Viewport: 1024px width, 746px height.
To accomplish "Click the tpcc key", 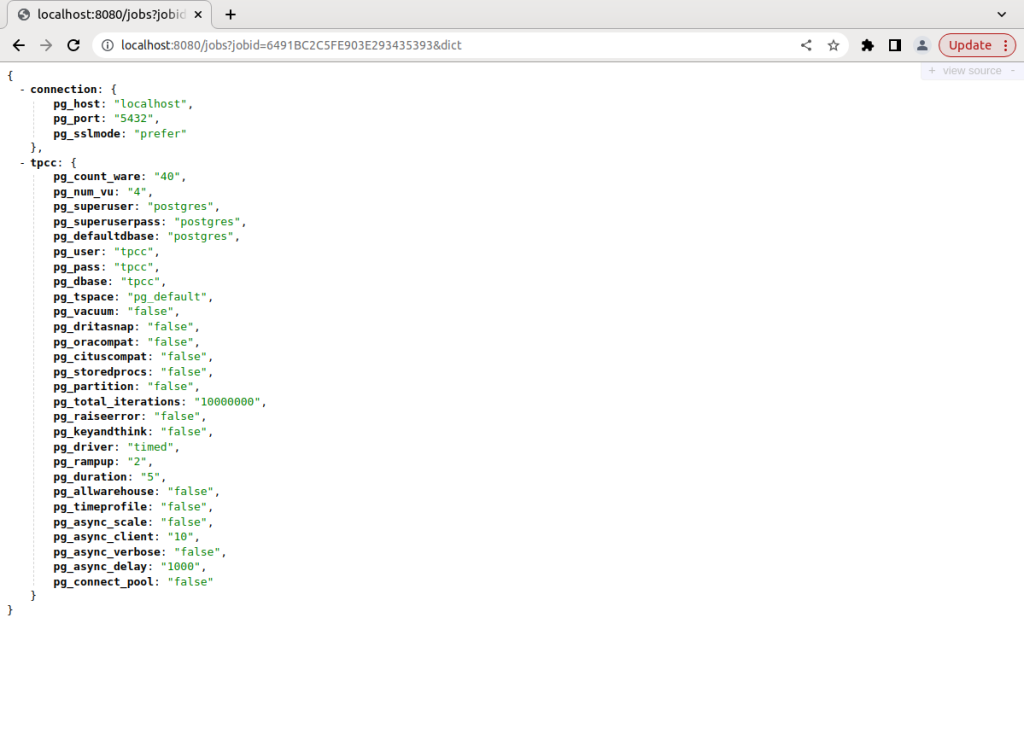I will tap(43, 163).
